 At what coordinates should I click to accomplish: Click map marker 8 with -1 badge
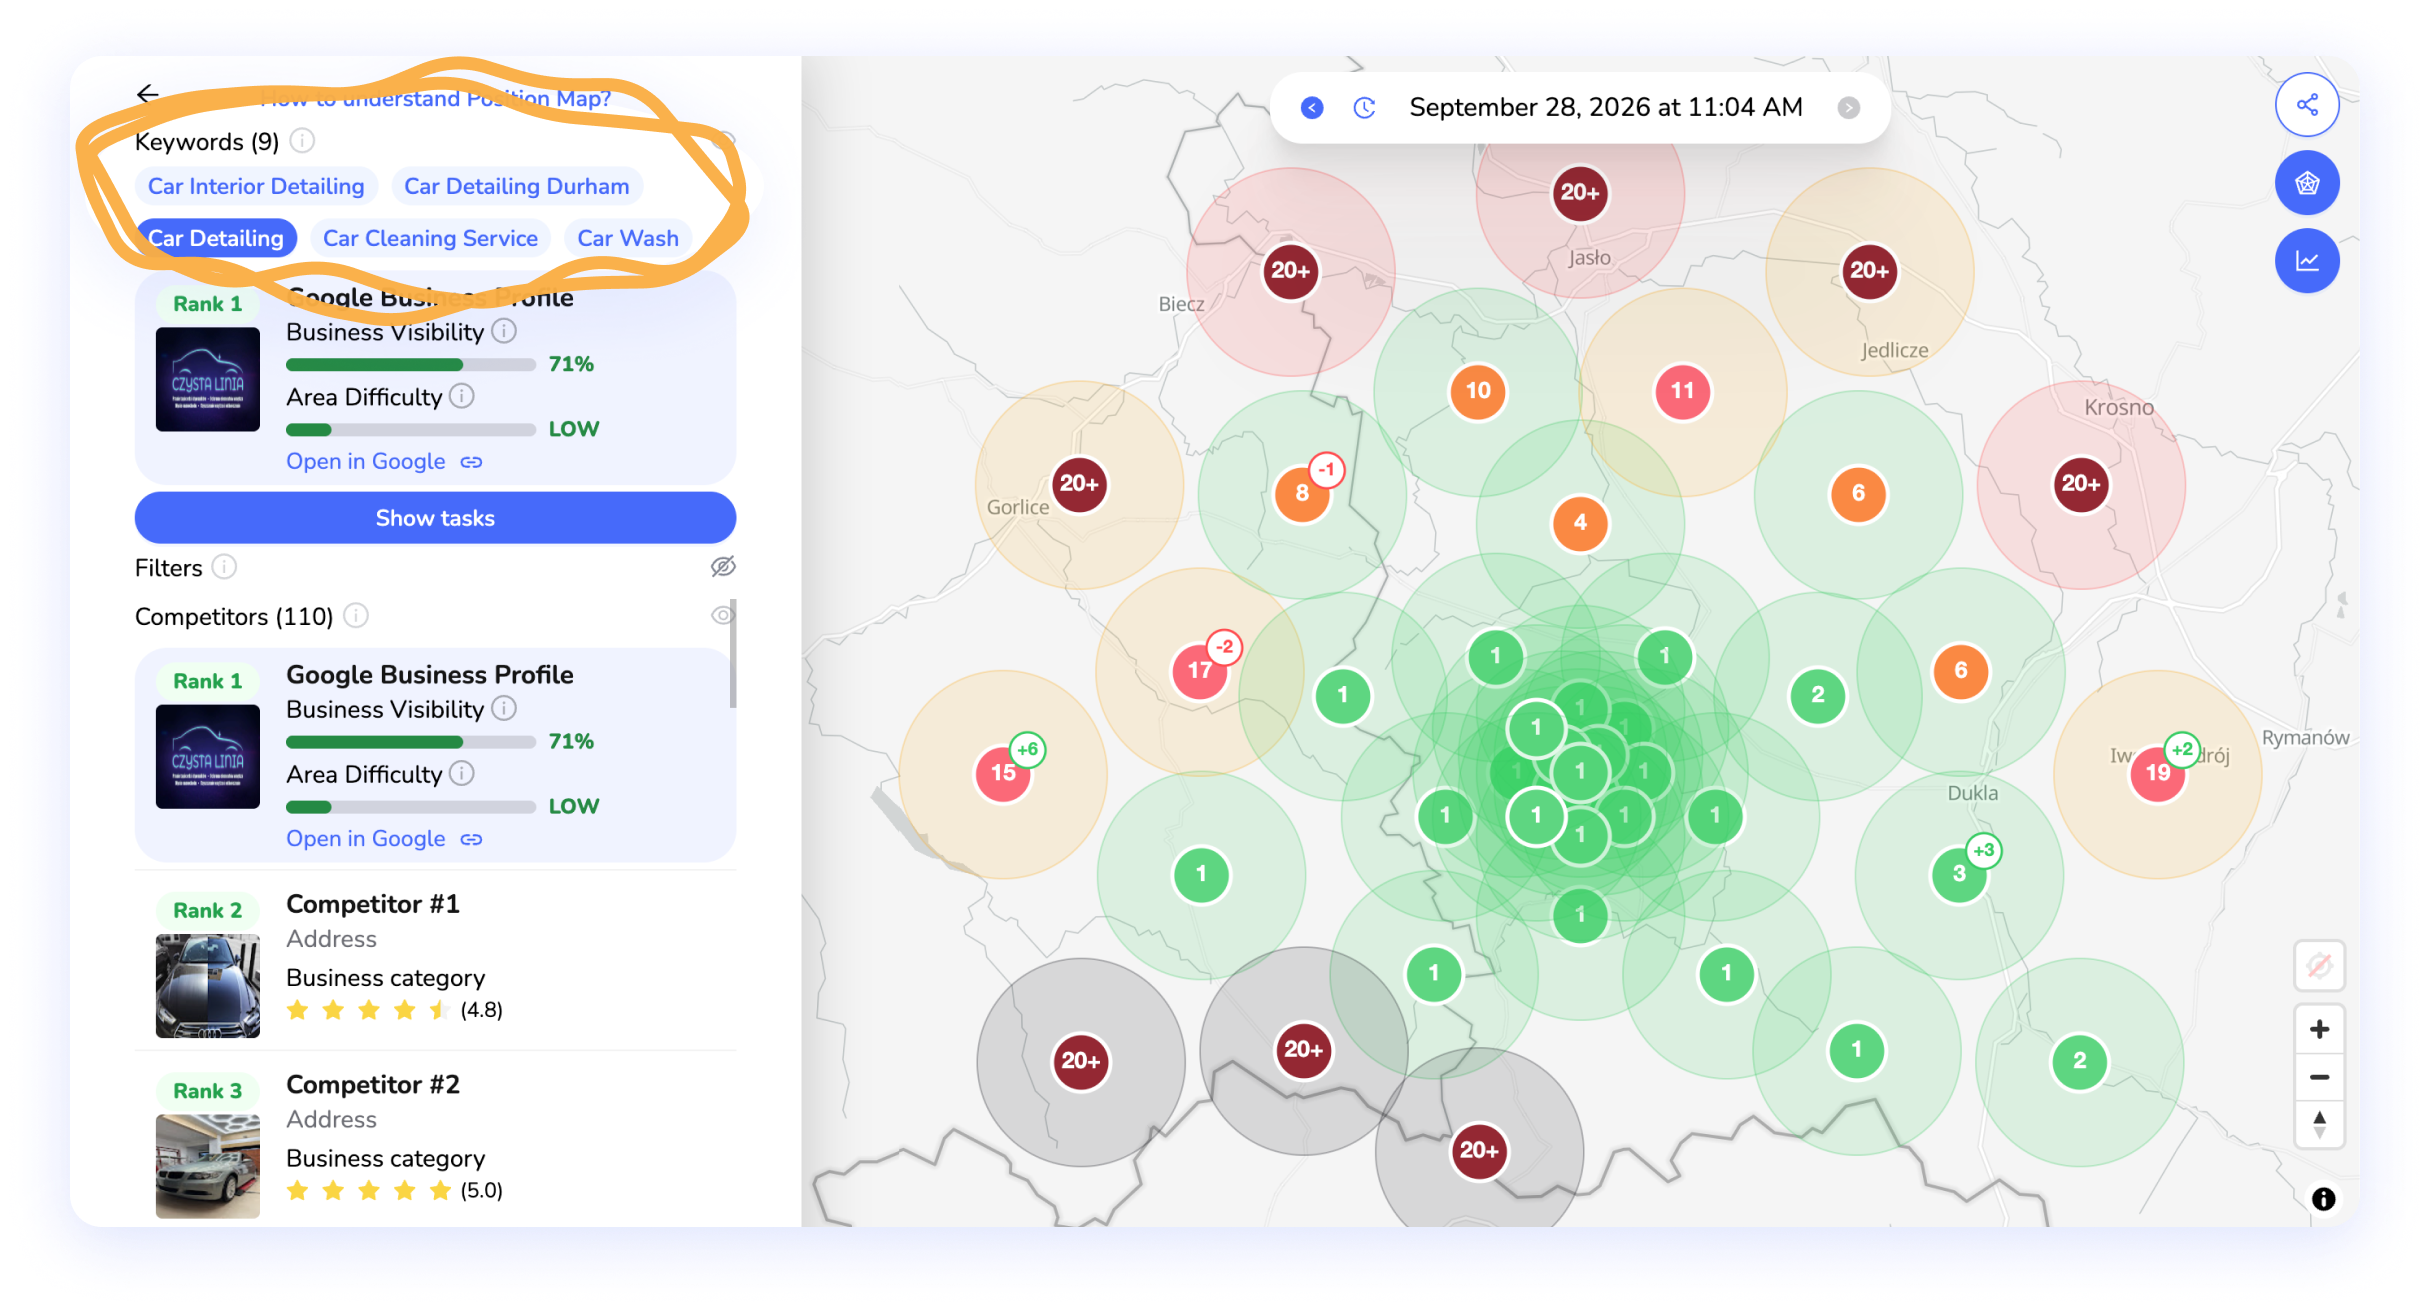click(1302, 492)
